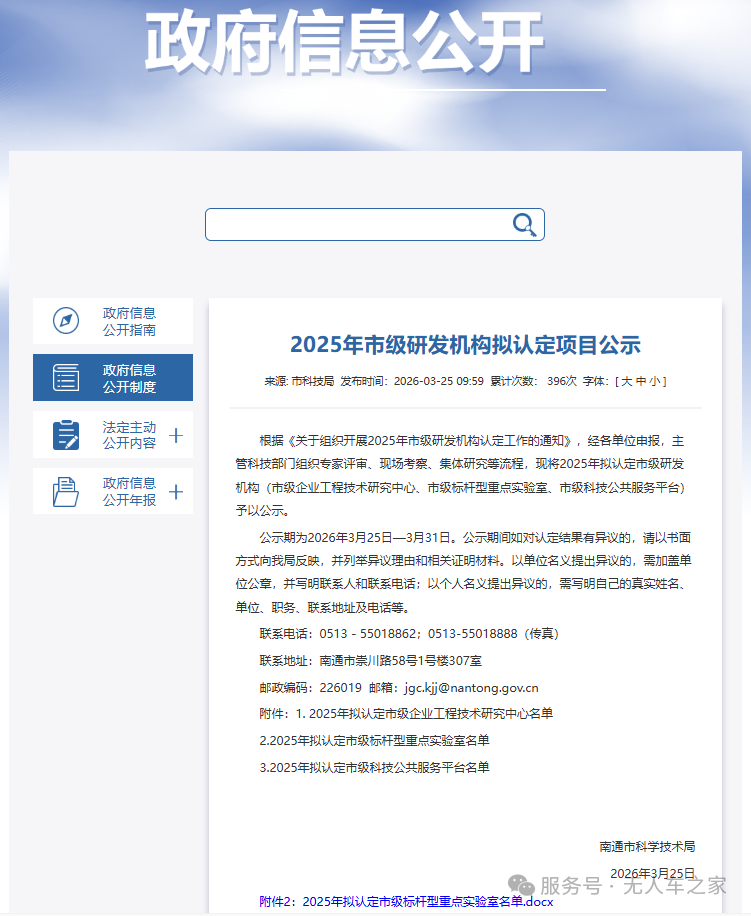This screenshot has height=916, width=751.
Task: Click the signature date 2026年3月25日
Action: coord(652,873)
